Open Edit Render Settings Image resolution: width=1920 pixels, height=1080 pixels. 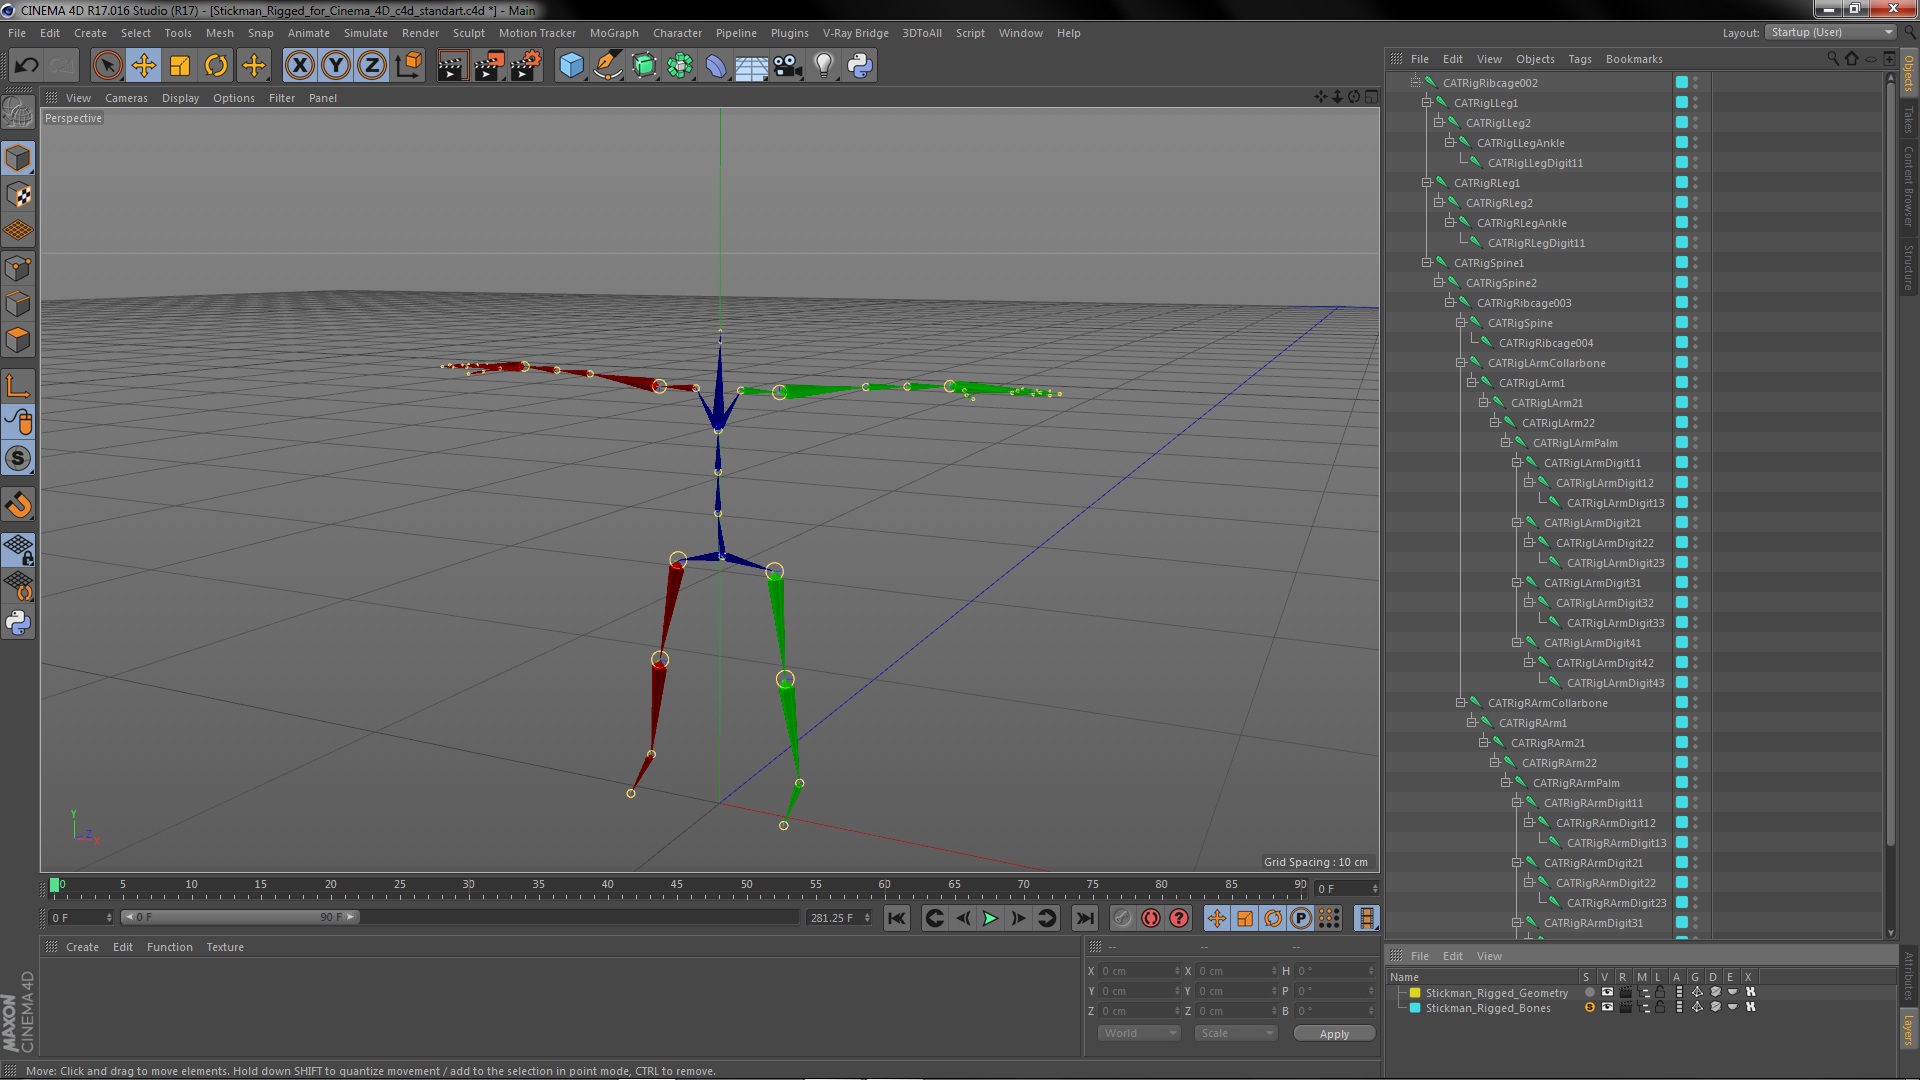526,66
